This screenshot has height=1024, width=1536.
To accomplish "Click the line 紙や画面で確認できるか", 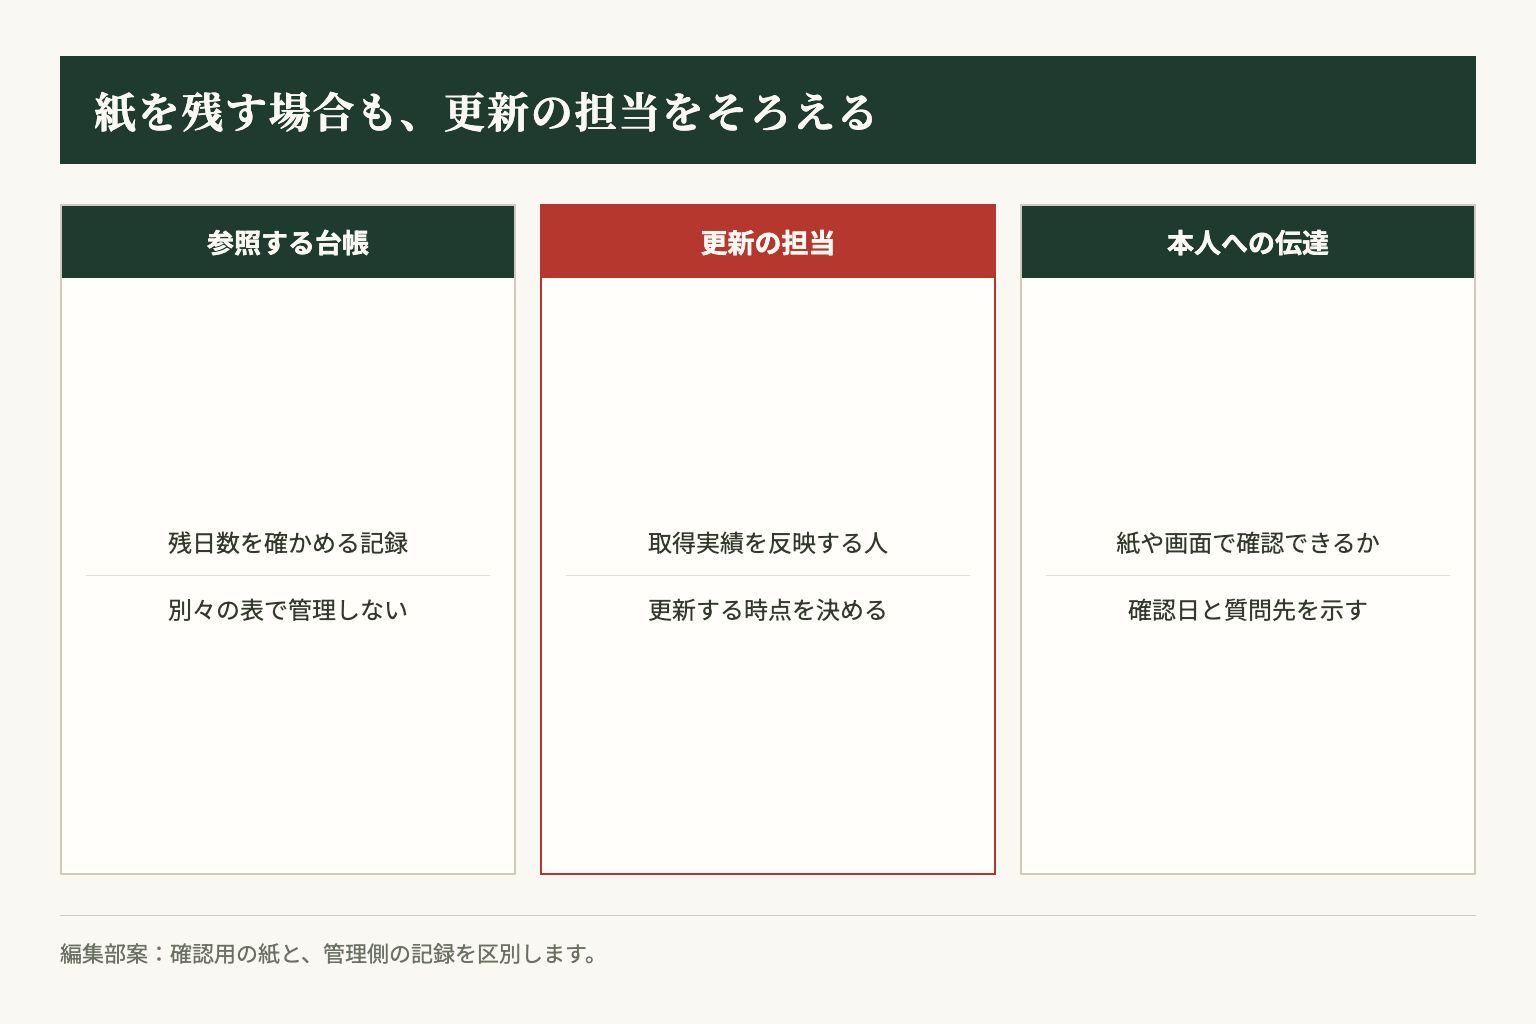I will [x=1248, y=543].
